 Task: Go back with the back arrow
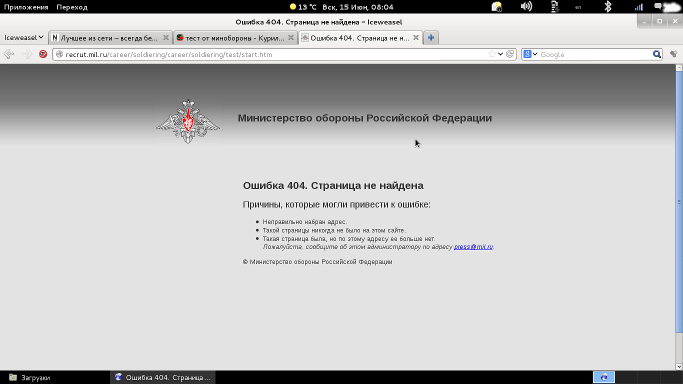point(9,54)
